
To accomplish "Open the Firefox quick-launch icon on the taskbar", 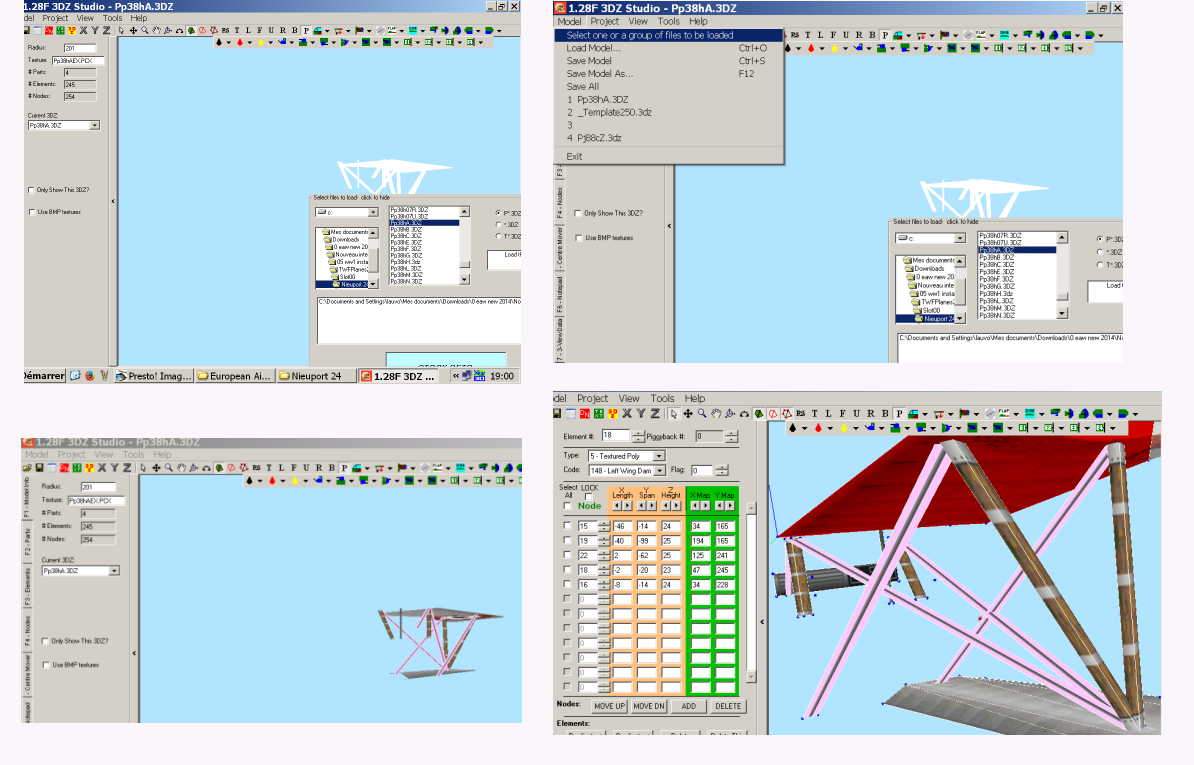I will (89, 375).
